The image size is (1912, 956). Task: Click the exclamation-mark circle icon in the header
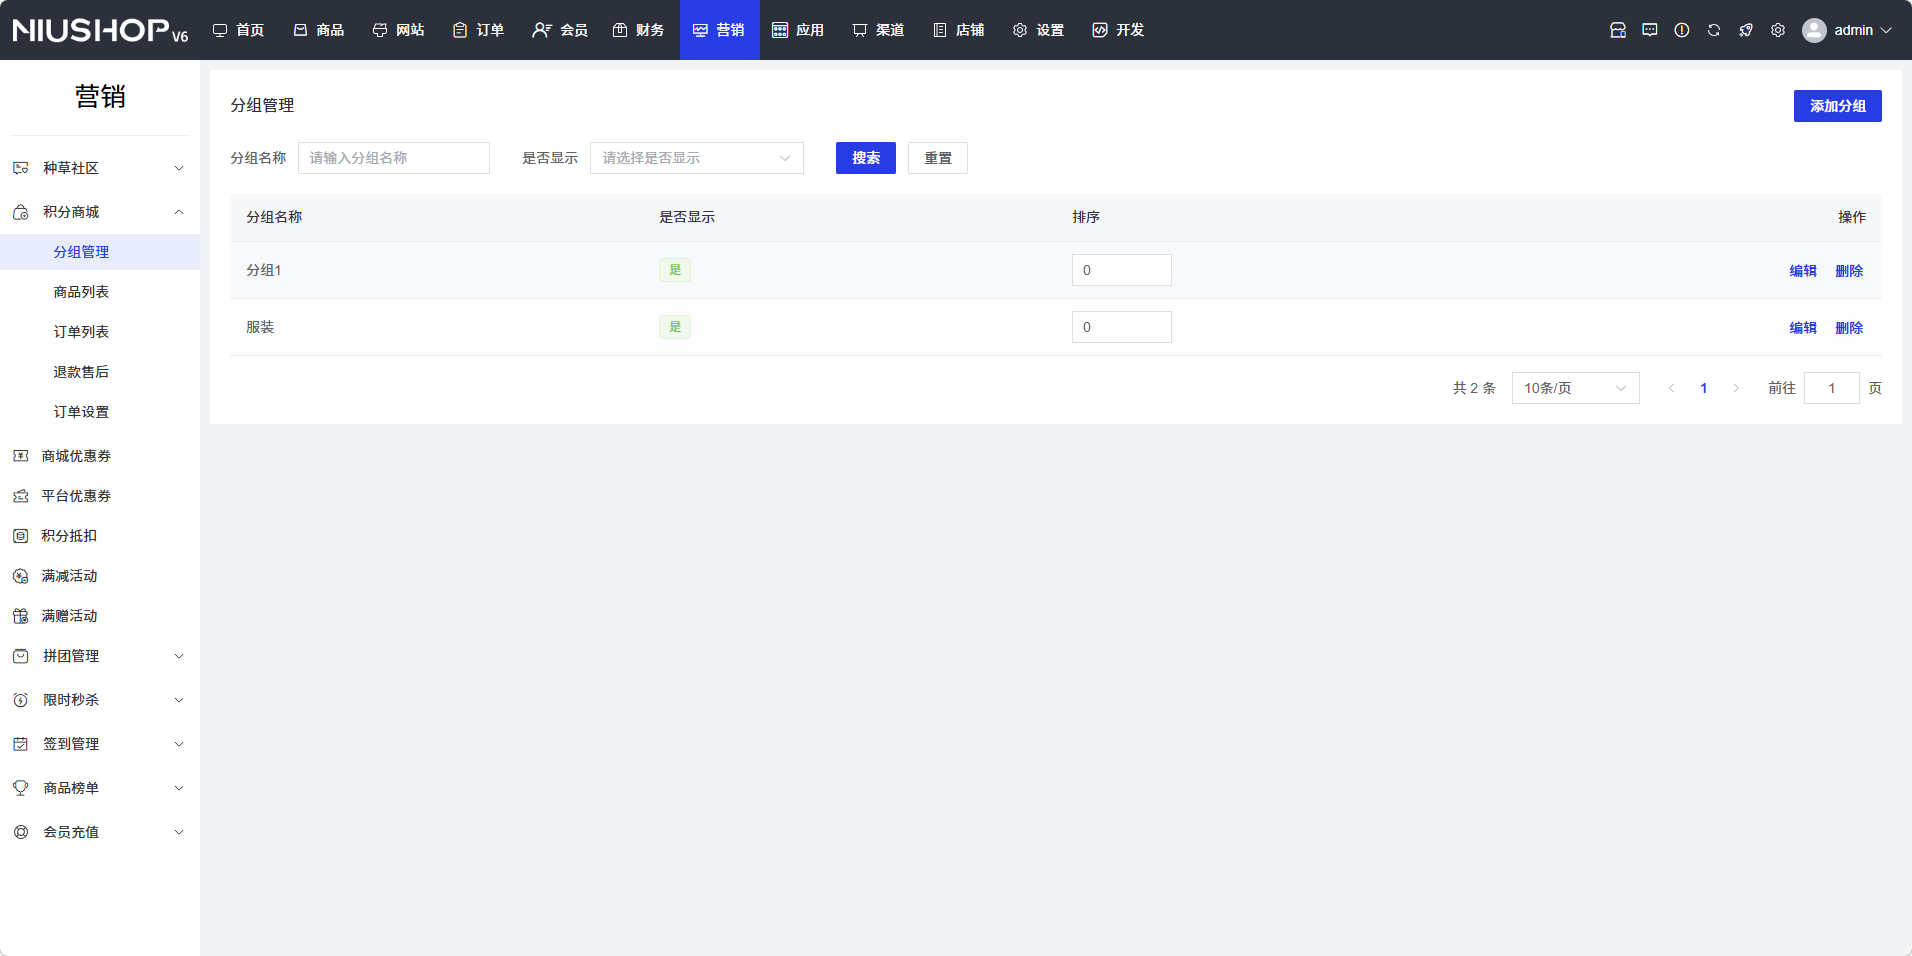click(1681, 30)
